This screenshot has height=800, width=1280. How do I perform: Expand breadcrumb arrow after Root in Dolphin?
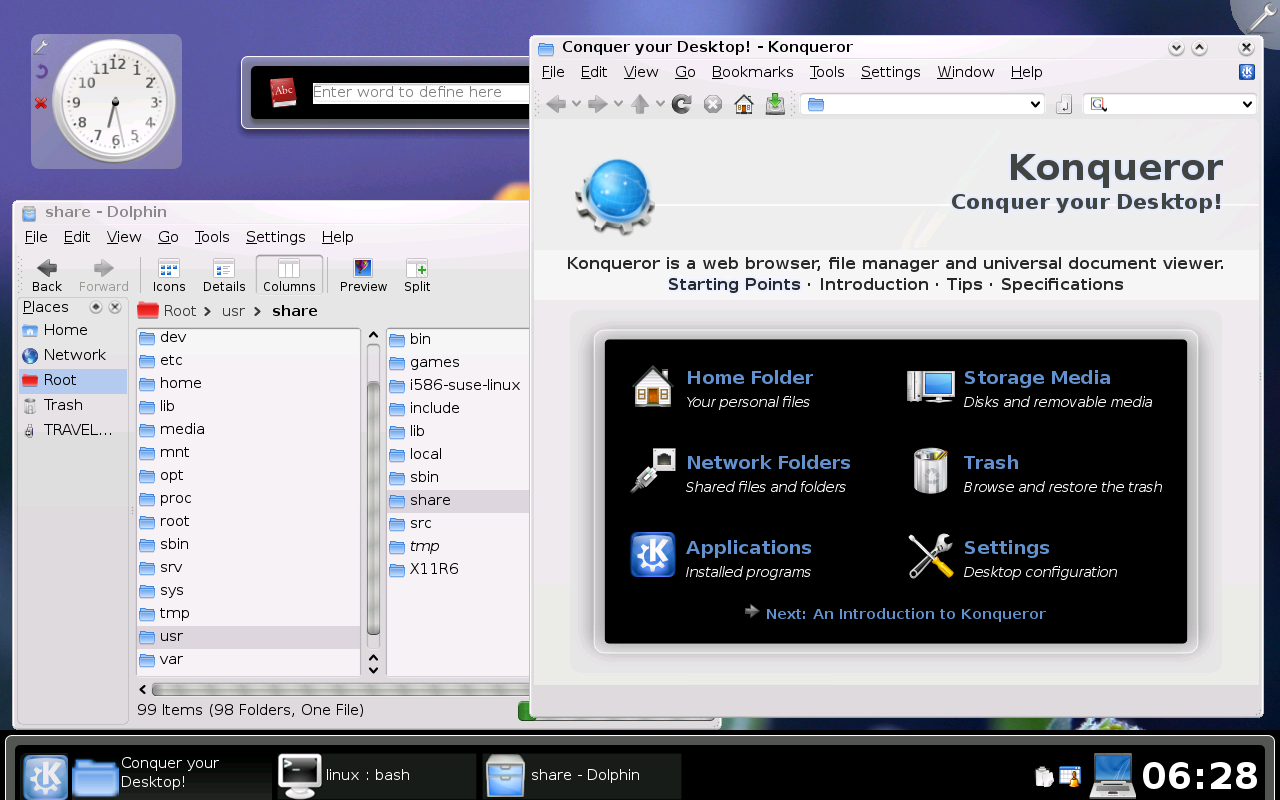pyautogui.click(x=209, y=311)
